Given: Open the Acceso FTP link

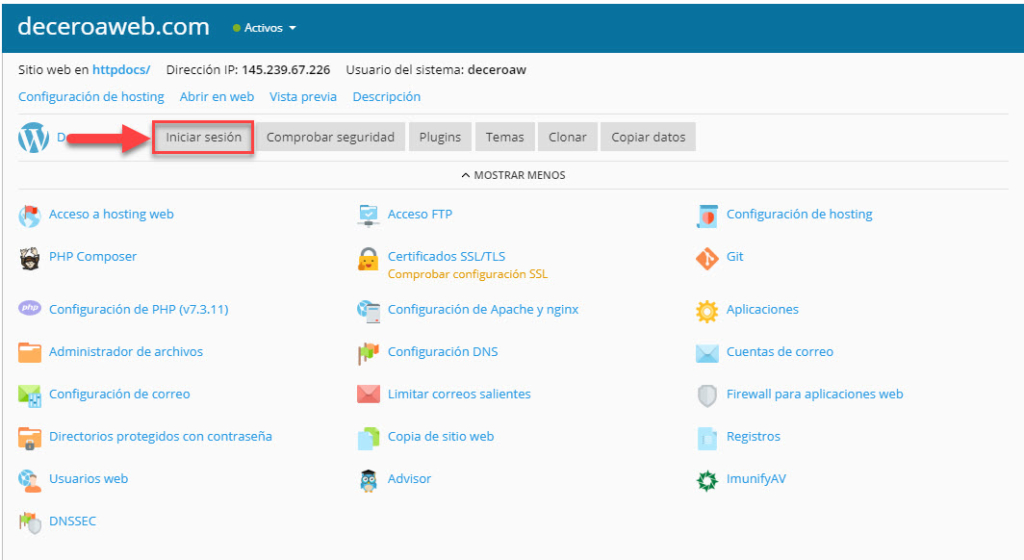Looking at the screenshot, I should click(x=420, y=214).
